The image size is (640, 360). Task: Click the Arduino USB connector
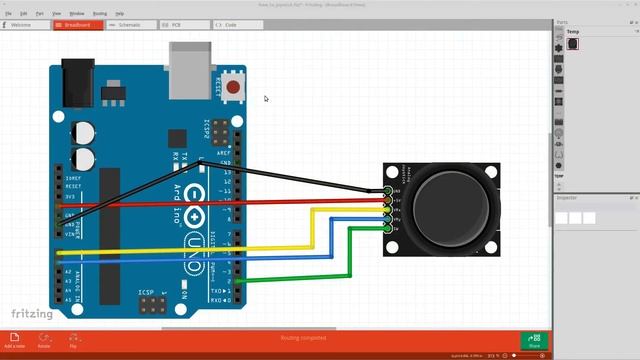click(x=190, y=70)
